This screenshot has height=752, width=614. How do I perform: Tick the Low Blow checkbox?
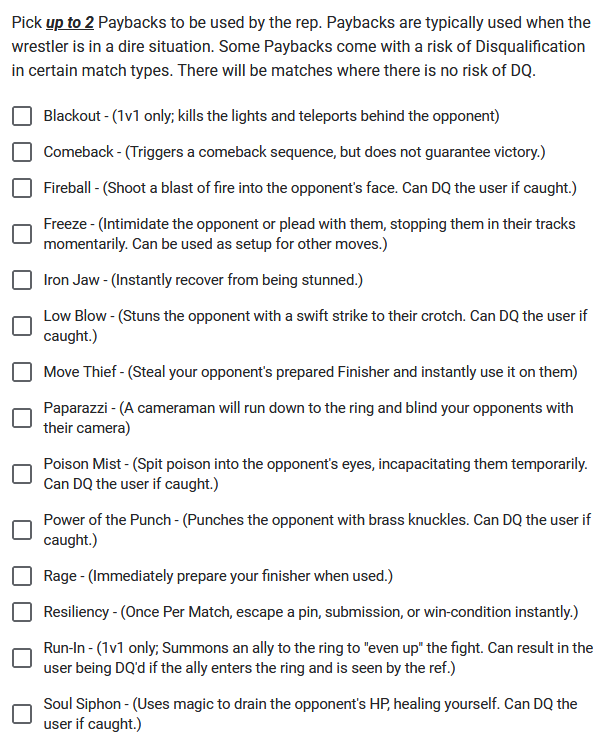click(x=22, y=326)
